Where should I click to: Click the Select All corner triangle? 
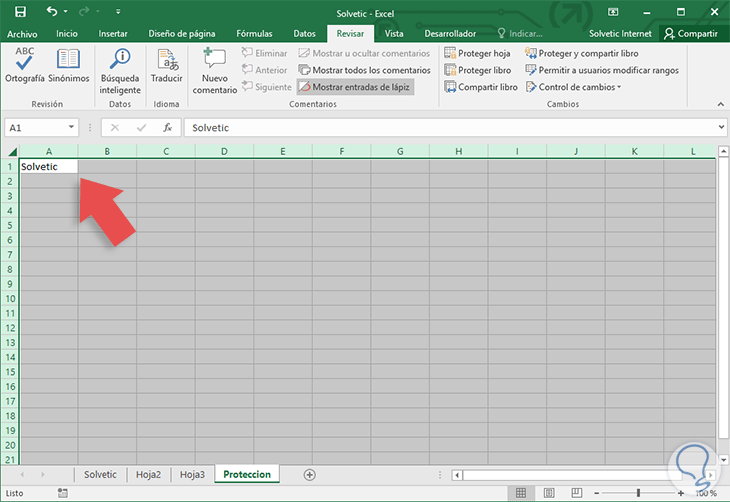(x=12, y=151)
